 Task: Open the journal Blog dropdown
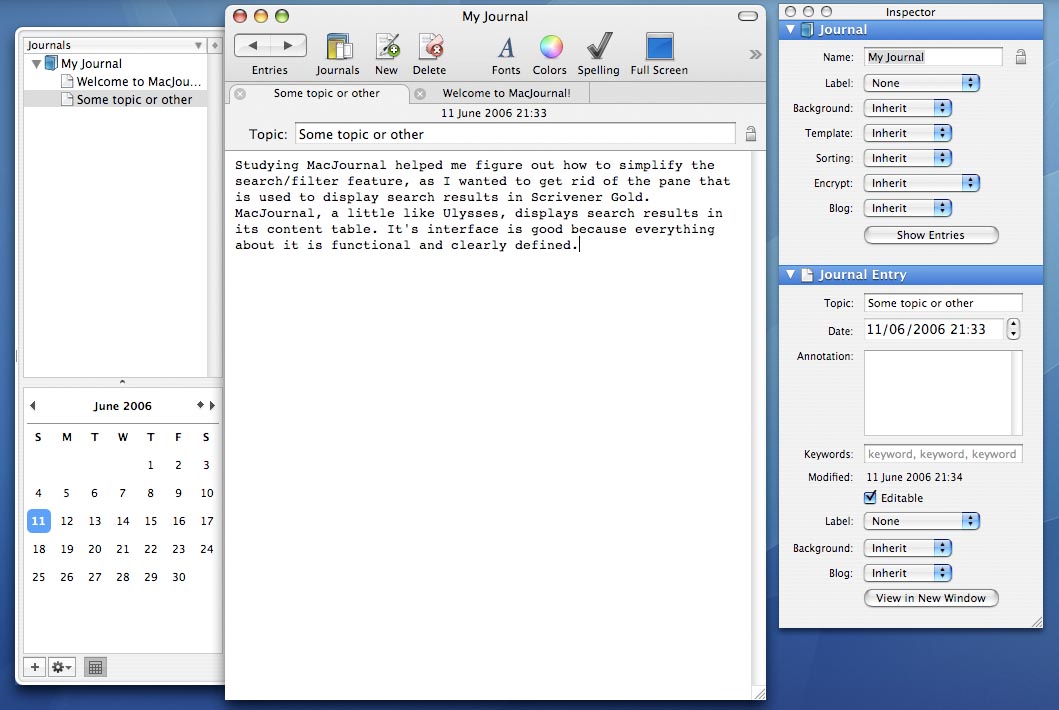coord(908,208)
